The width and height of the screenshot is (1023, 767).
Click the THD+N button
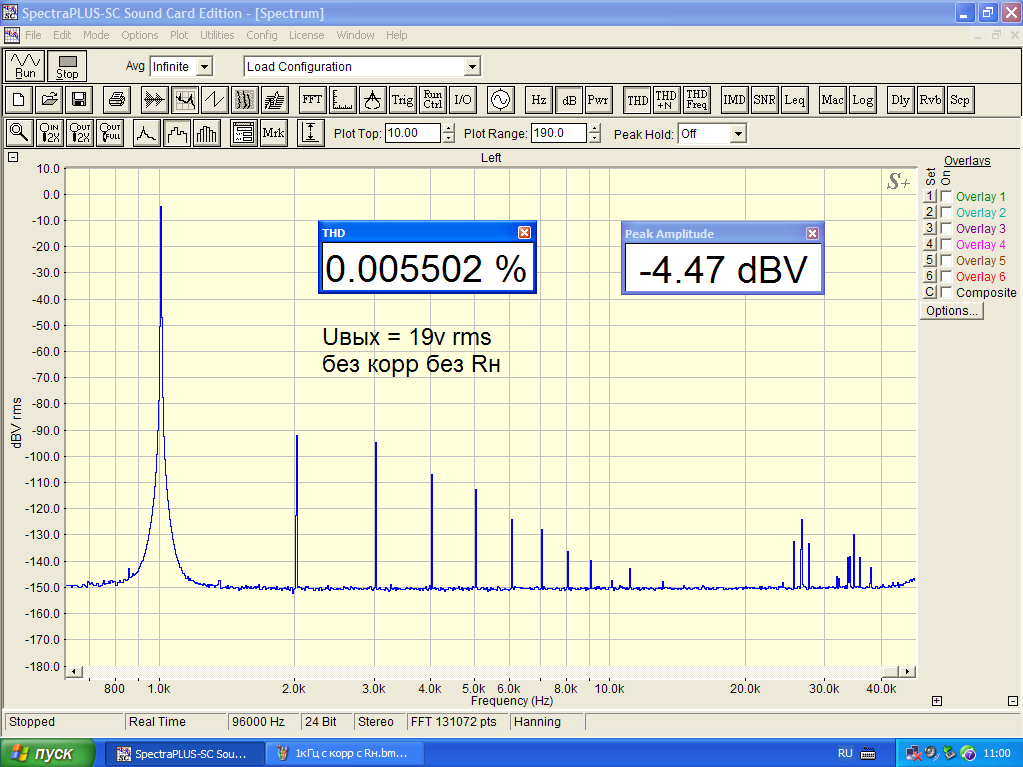point(667,100)
